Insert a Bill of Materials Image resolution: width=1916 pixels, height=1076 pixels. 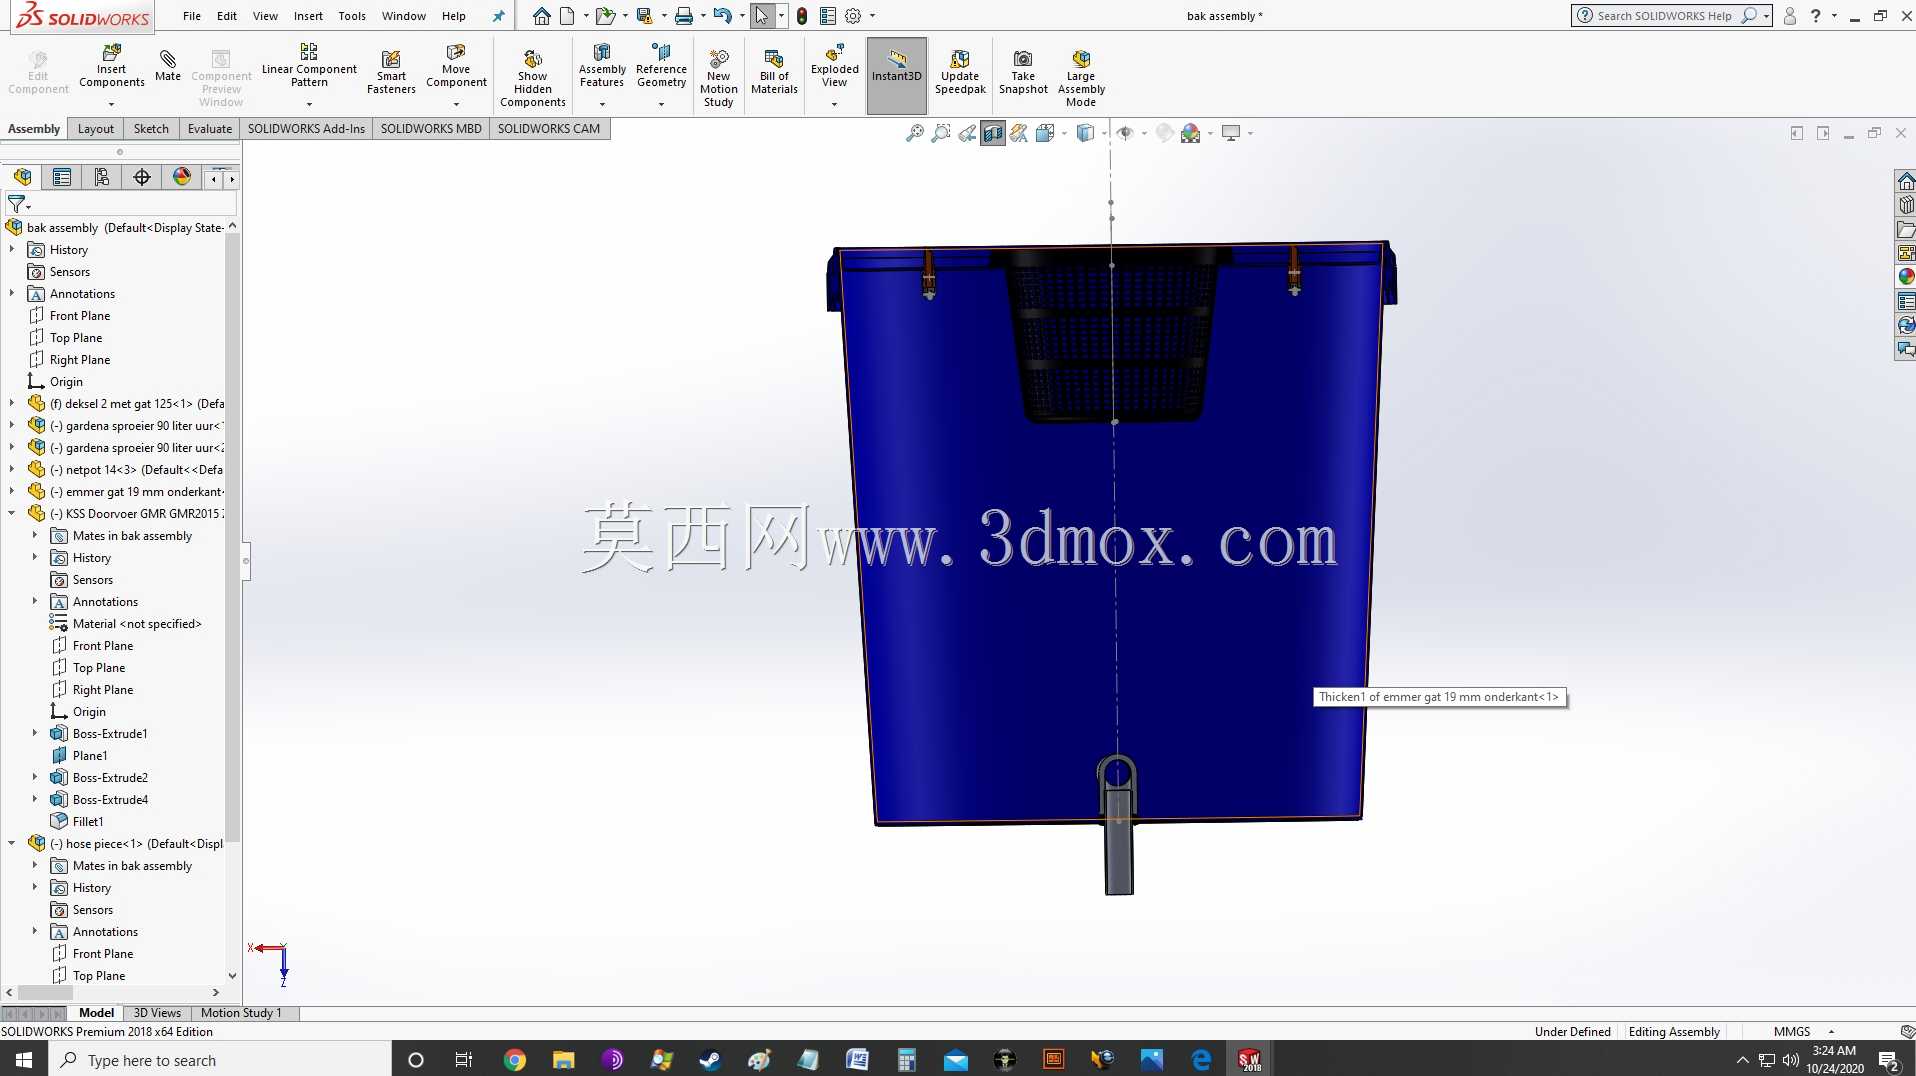point(774,71)
